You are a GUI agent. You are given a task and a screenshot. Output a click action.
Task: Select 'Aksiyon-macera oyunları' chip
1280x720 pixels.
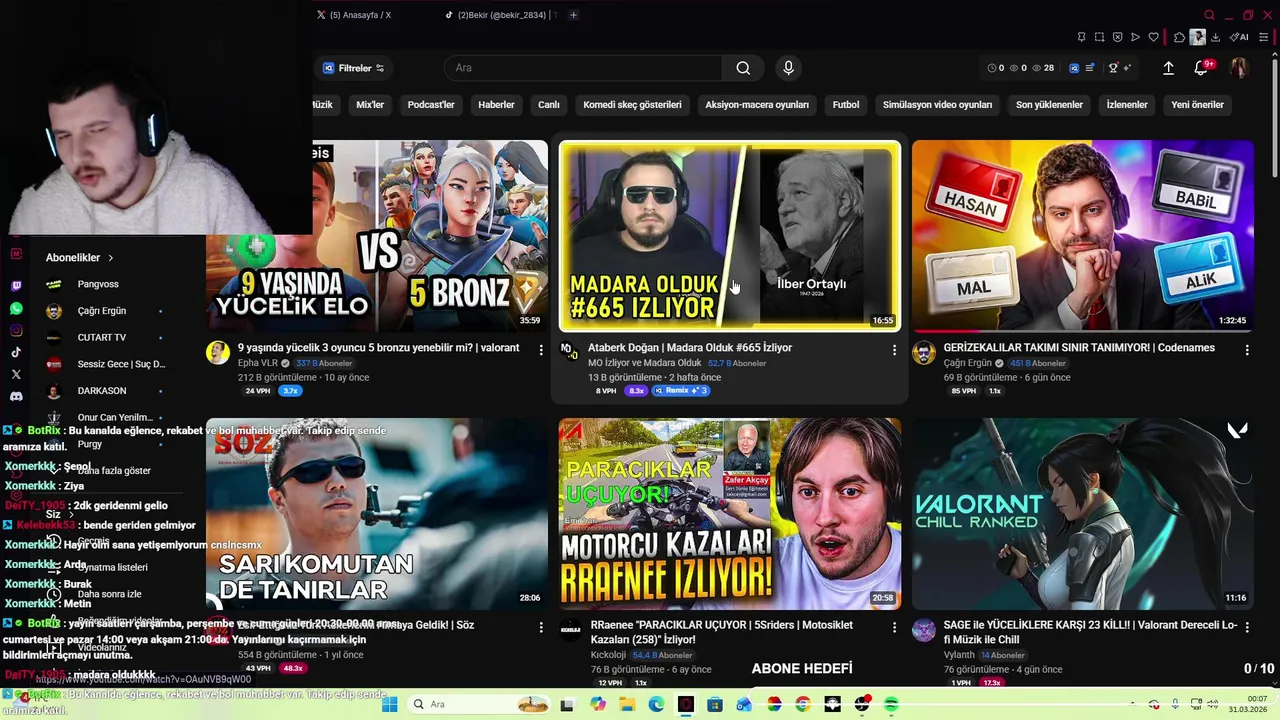click(757, 104)
